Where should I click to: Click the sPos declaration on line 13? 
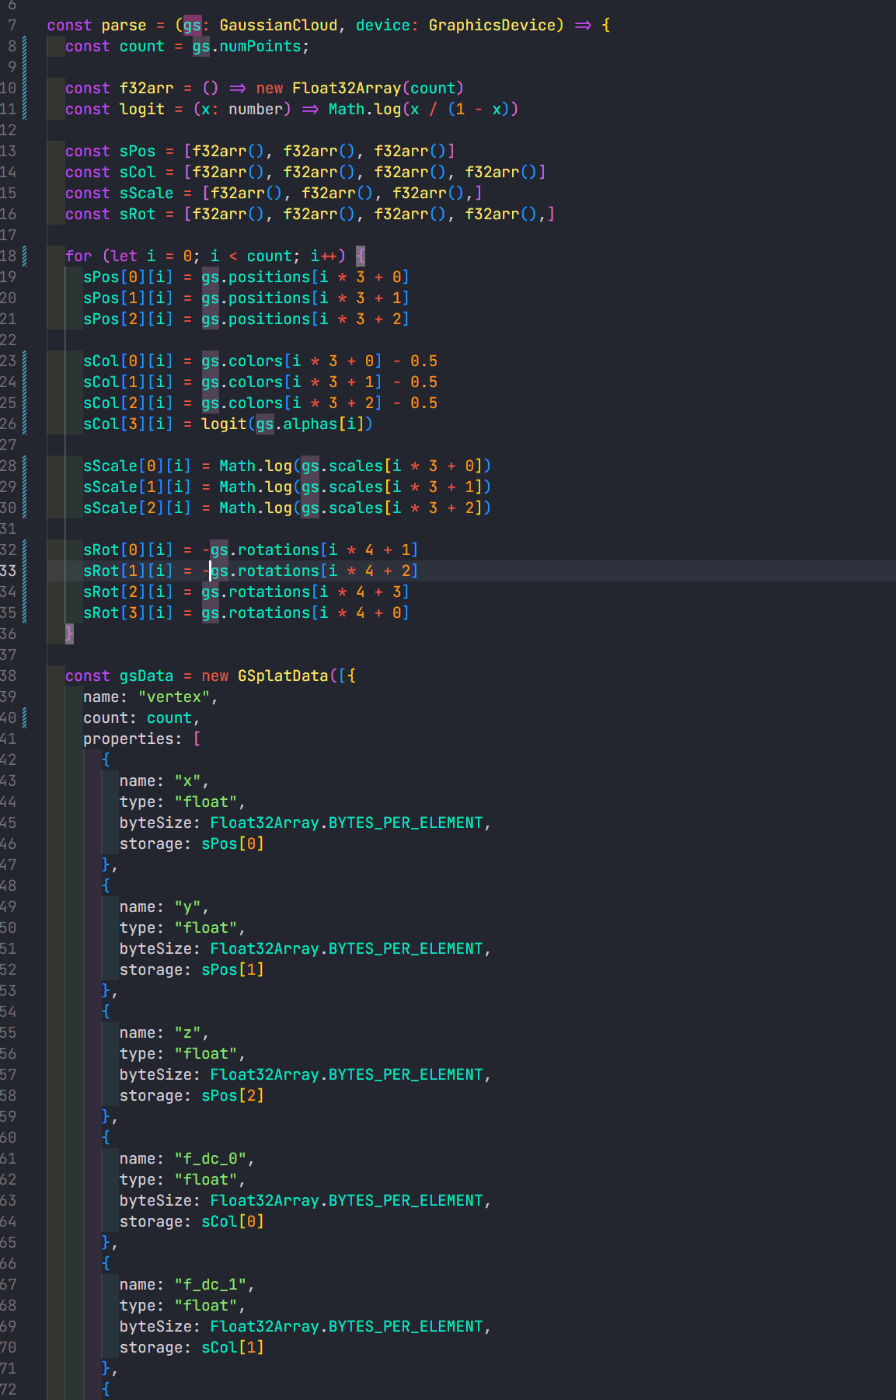coord(138,151)
